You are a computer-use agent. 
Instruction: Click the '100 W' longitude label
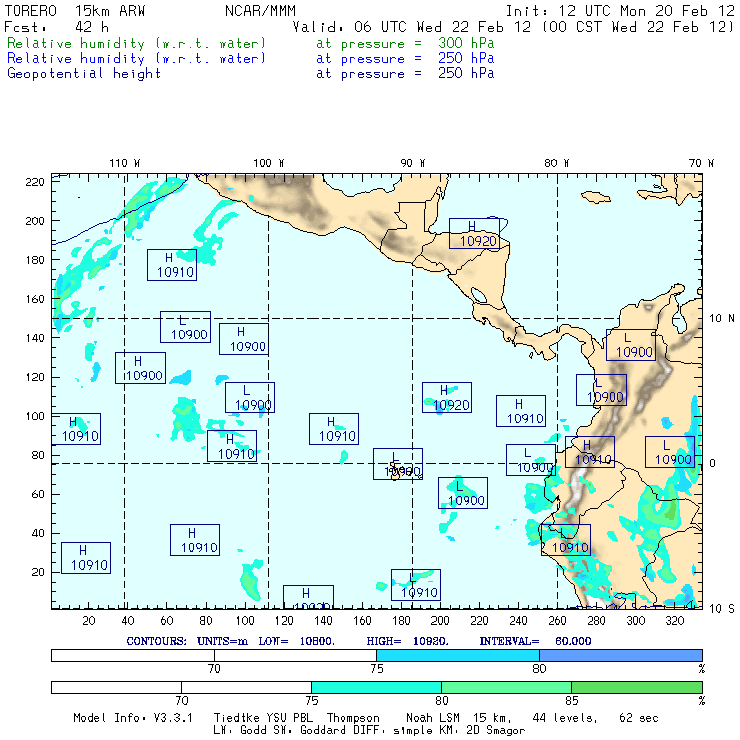pos(269,163)
